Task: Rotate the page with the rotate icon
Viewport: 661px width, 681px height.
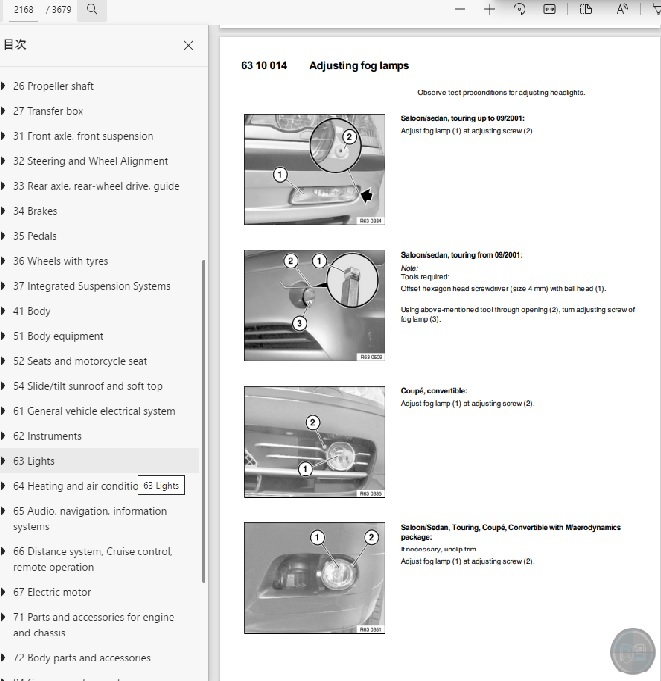Action: point(519,9)
